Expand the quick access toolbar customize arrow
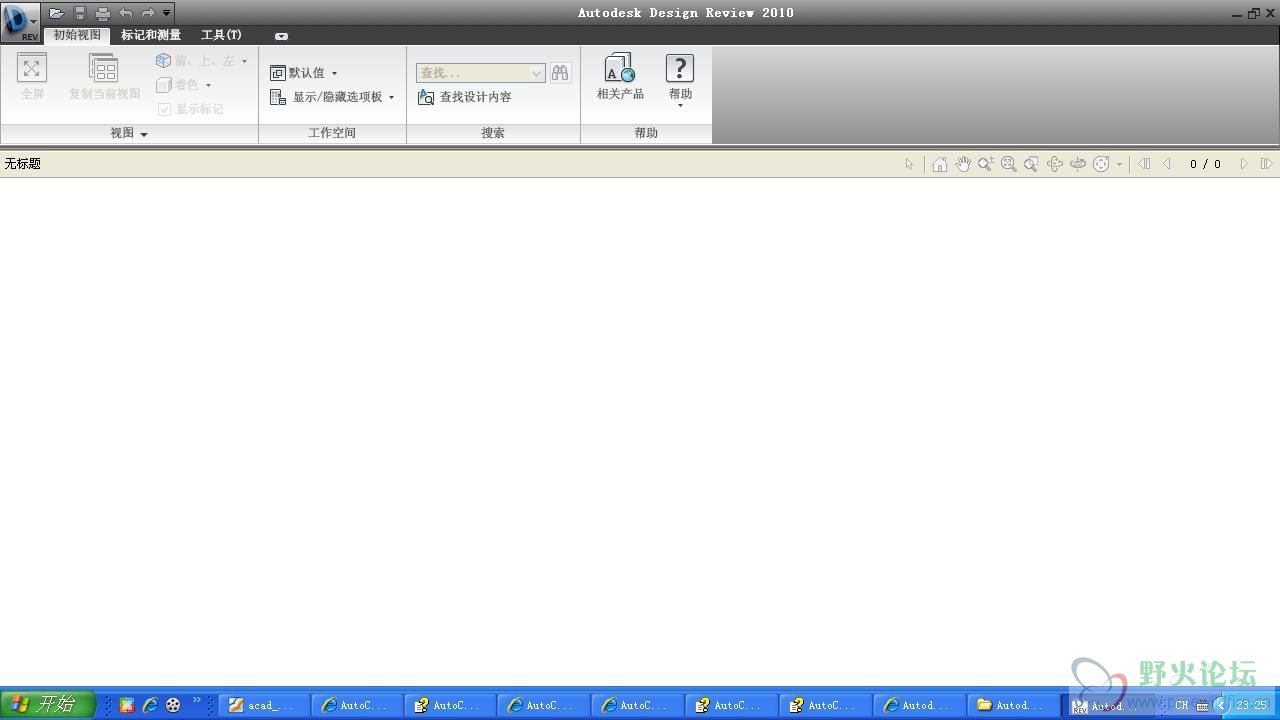Screen dimensions: 1280x720 click(x=167, y=13)
